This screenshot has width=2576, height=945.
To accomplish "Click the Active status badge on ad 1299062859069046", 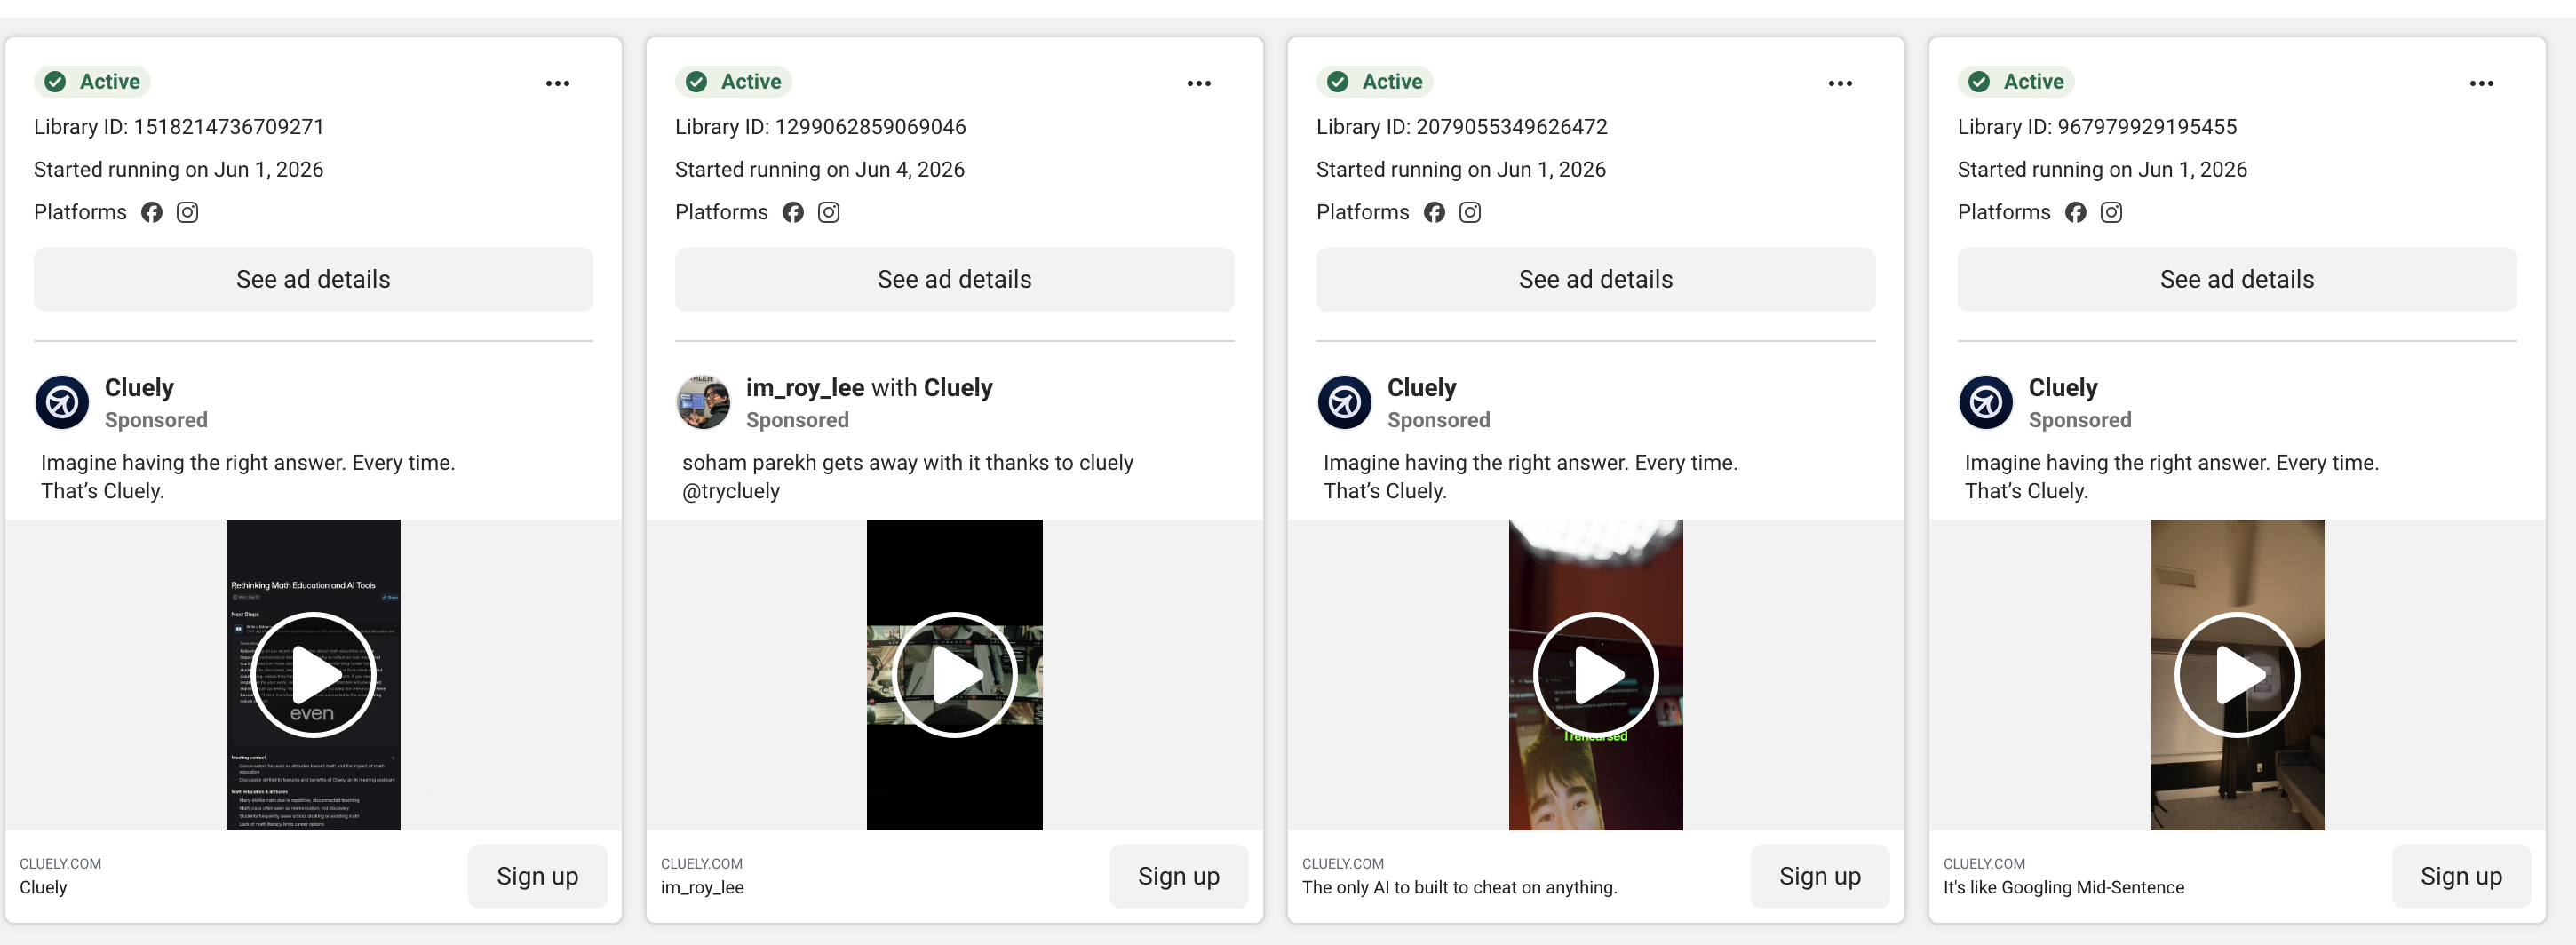I will (x=734, y=82).
